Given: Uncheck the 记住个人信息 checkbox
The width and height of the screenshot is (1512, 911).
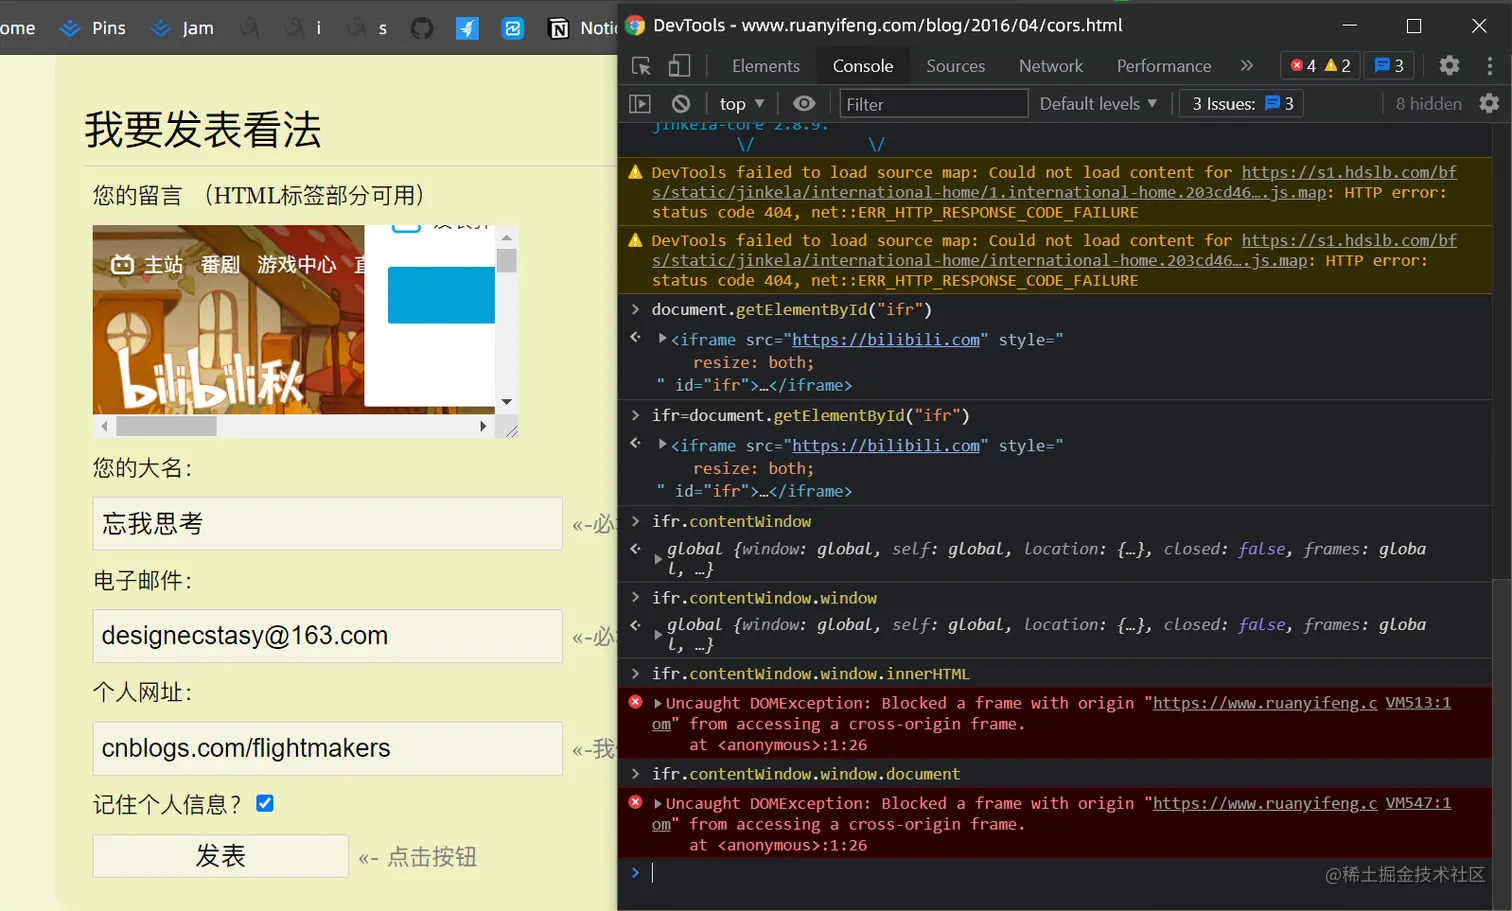Looking at the screenshot, I should point(265,803).
